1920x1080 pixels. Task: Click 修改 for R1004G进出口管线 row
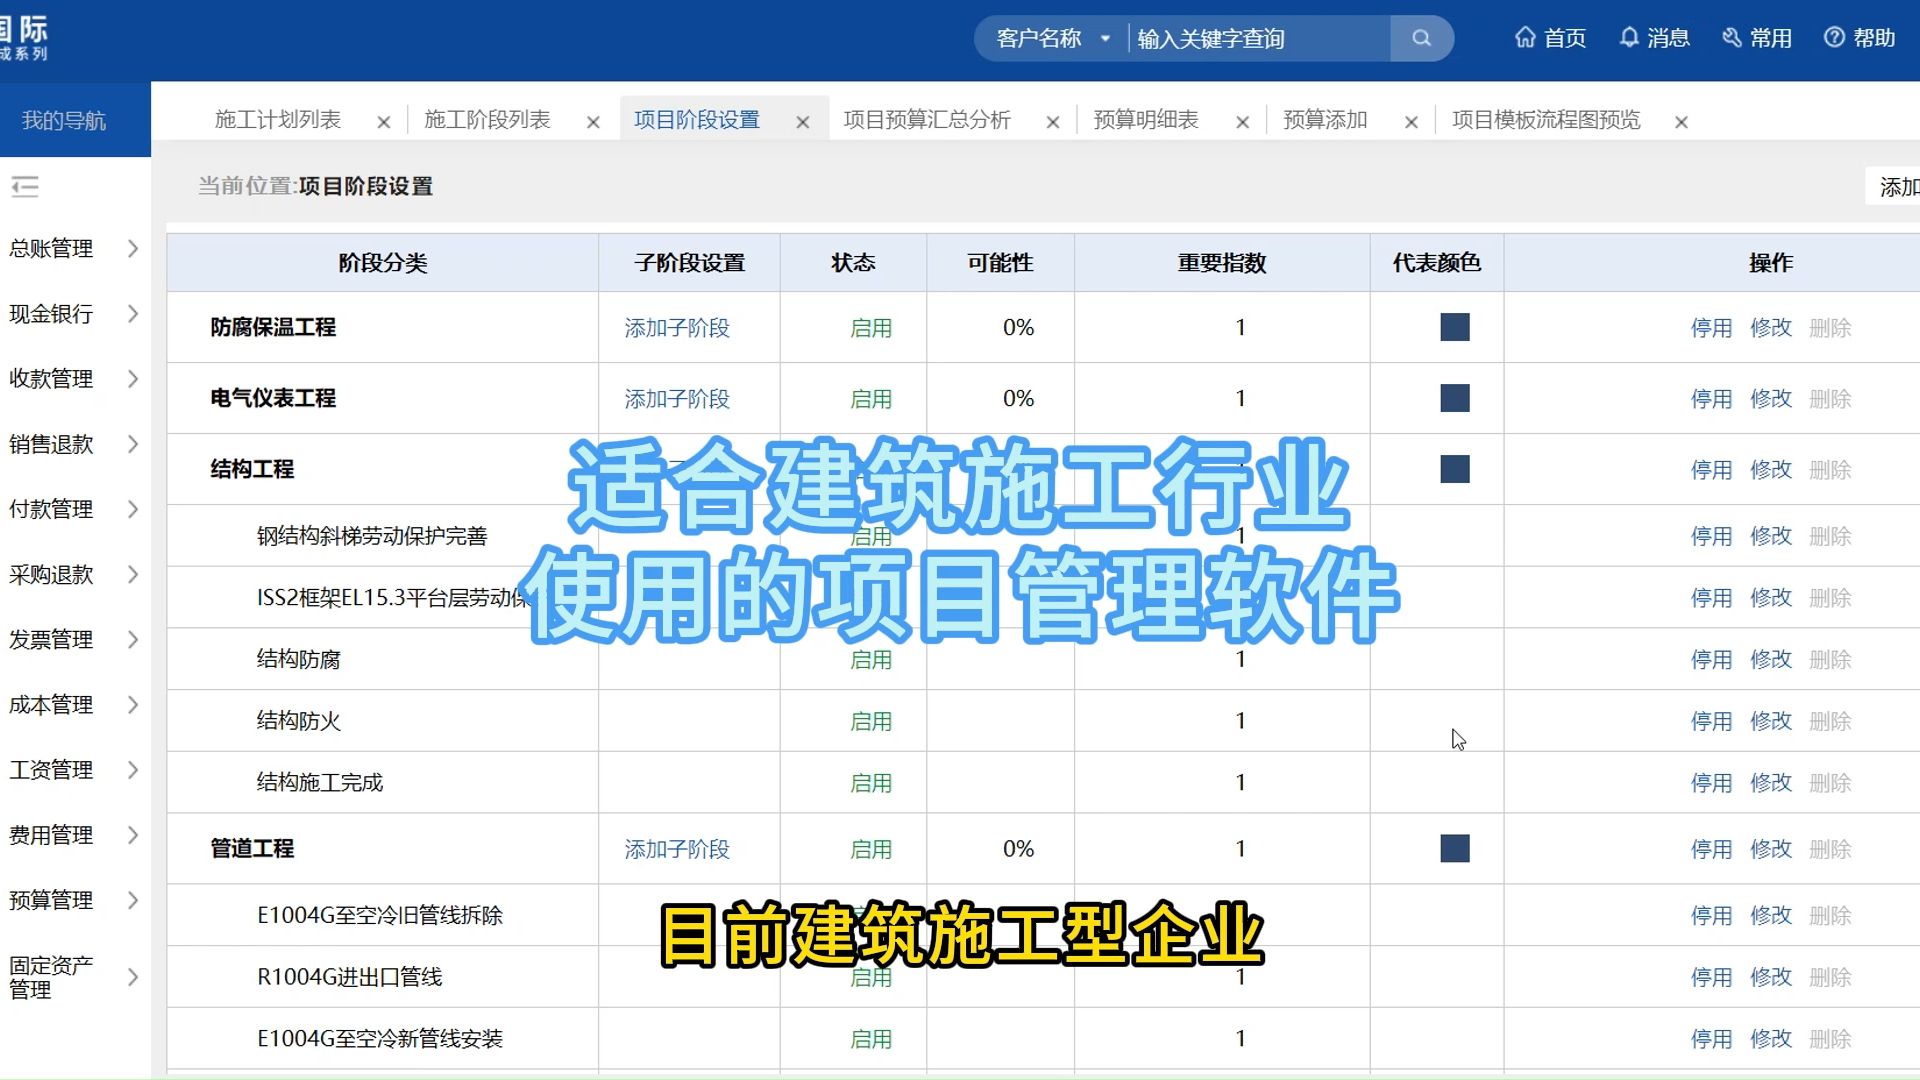[1771, 977]
